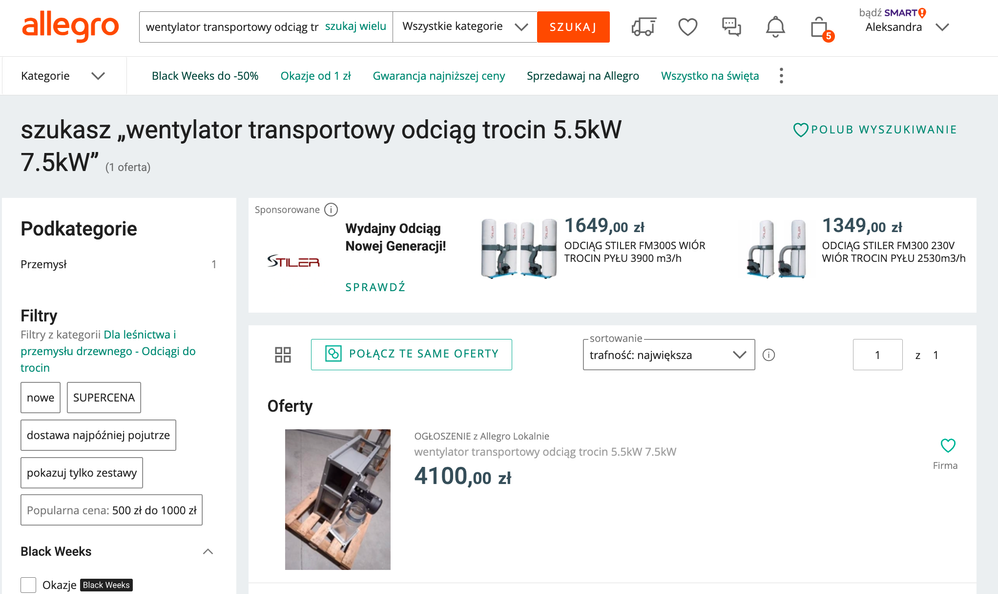Click the orange SZUKAJ search button
This screenshot has width=998, height=594.
click(573, 27)
